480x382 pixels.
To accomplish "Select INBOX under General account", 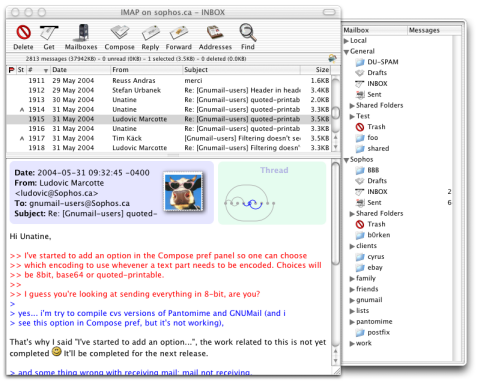I will 377,84.
